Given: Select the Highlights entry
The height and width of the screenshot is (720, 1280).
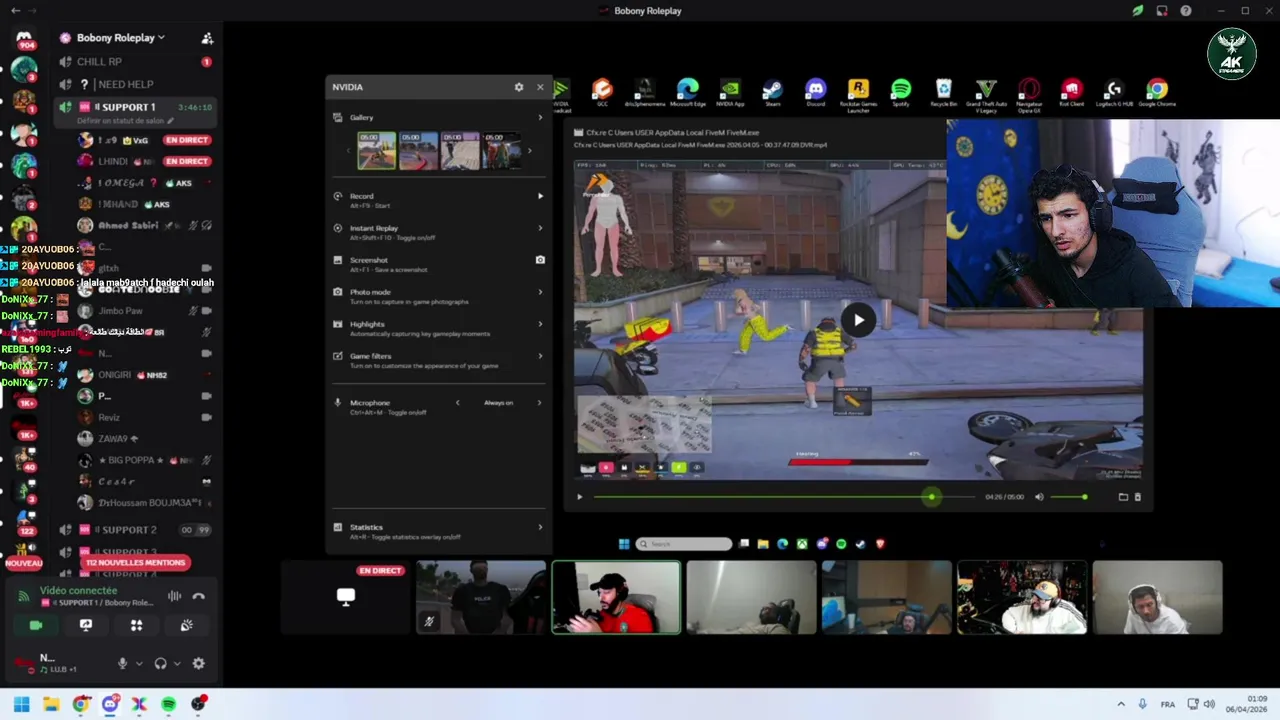Looking at the screenshot, I should (x=439, y=328).
